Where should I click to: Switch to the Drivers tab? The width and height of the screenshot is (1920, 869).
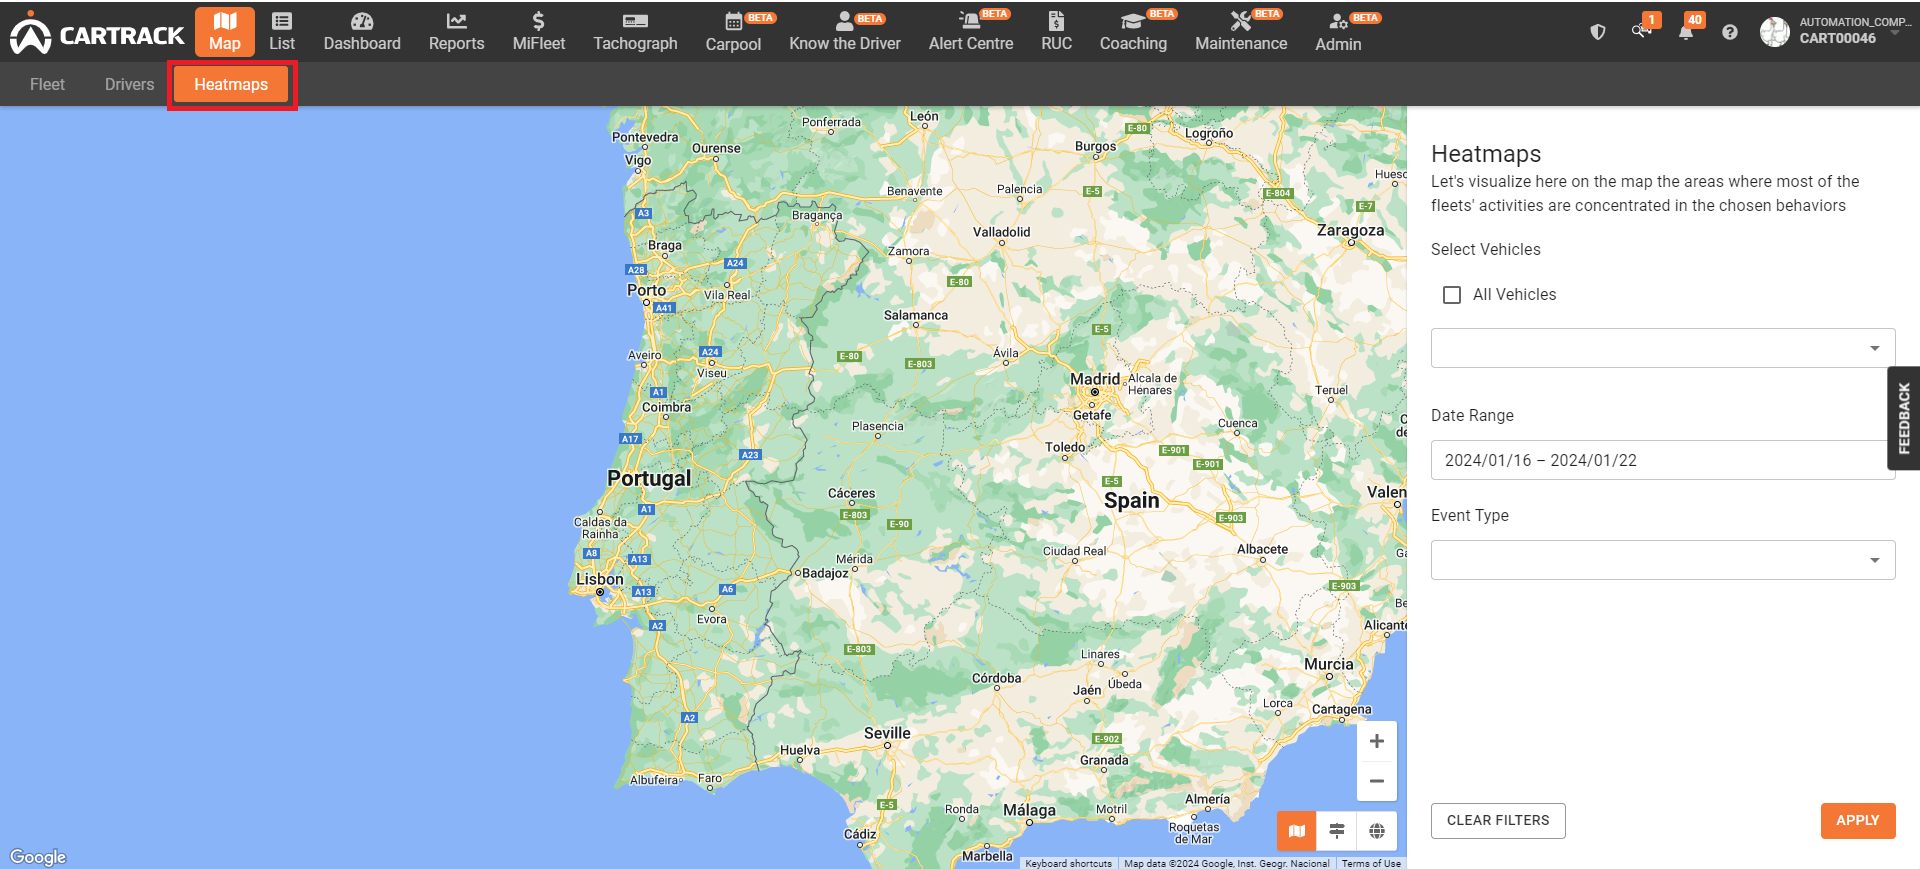(130, 84)
